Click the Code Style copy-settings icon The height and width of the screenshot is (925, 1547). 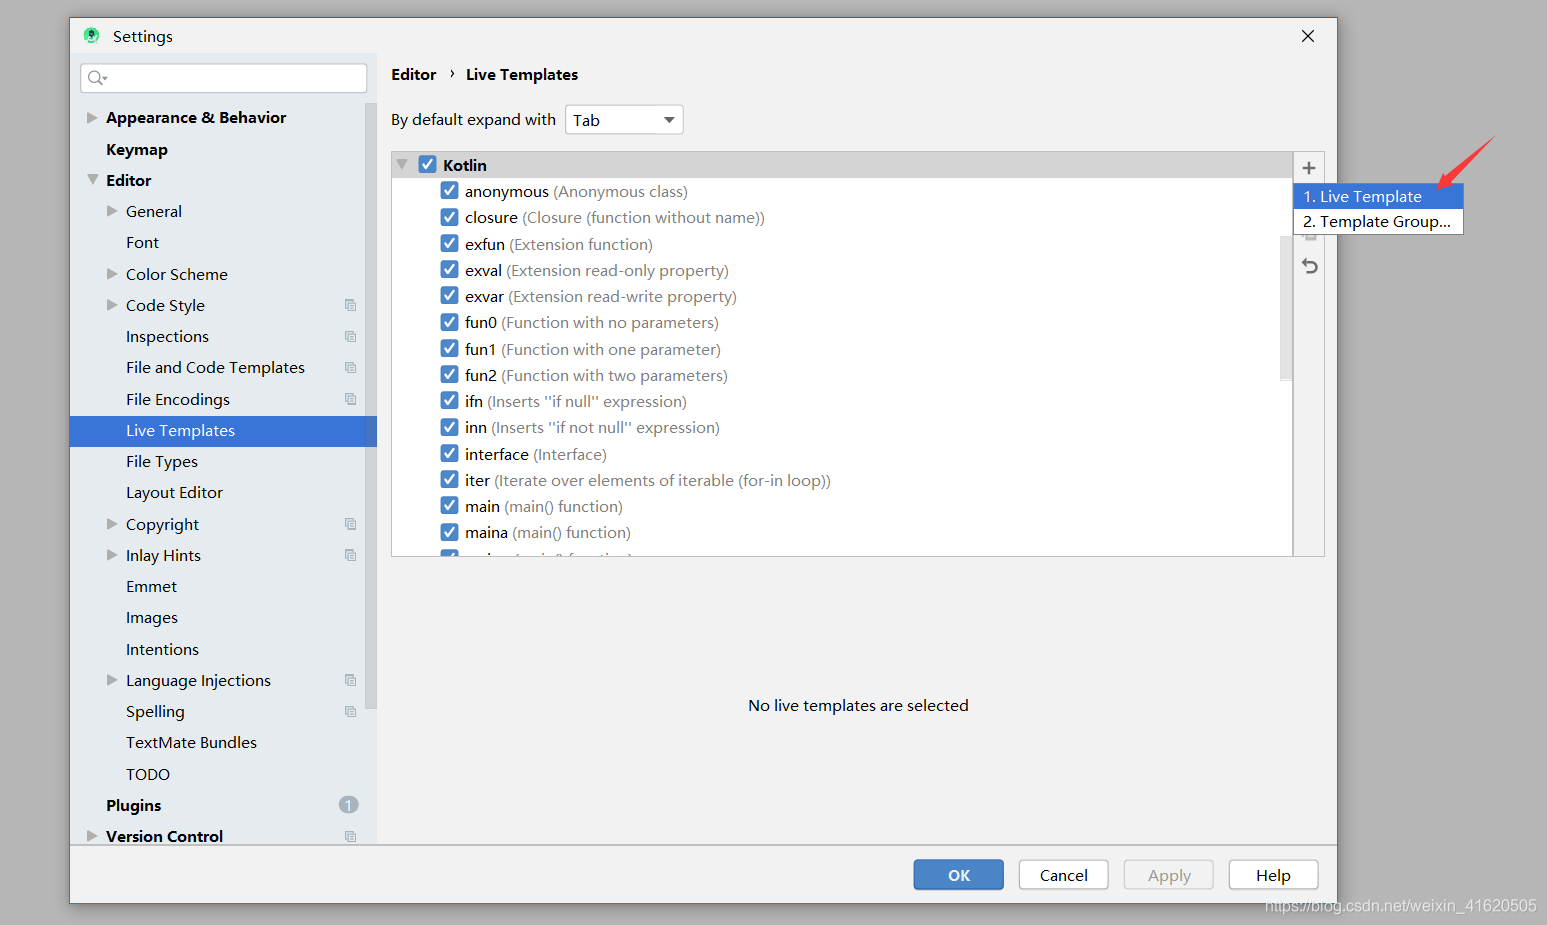(x=350, y=305)
